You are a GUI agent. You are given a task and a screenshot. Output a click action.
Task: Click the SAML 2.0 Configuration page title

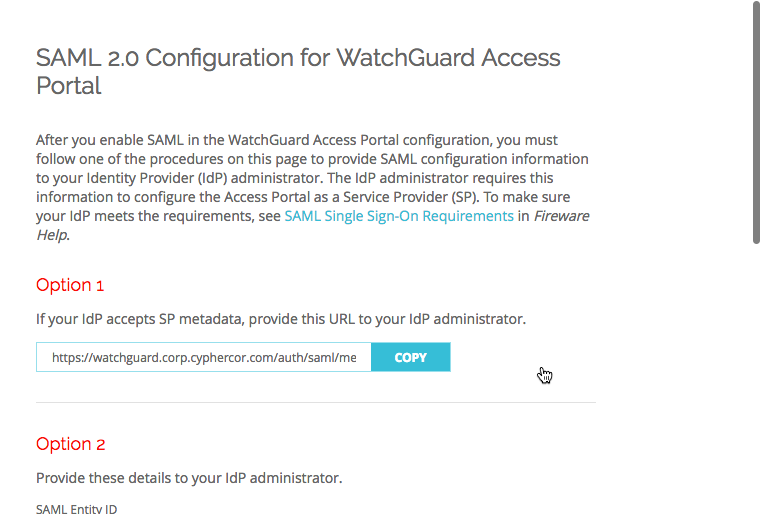(x=298, y=71)
